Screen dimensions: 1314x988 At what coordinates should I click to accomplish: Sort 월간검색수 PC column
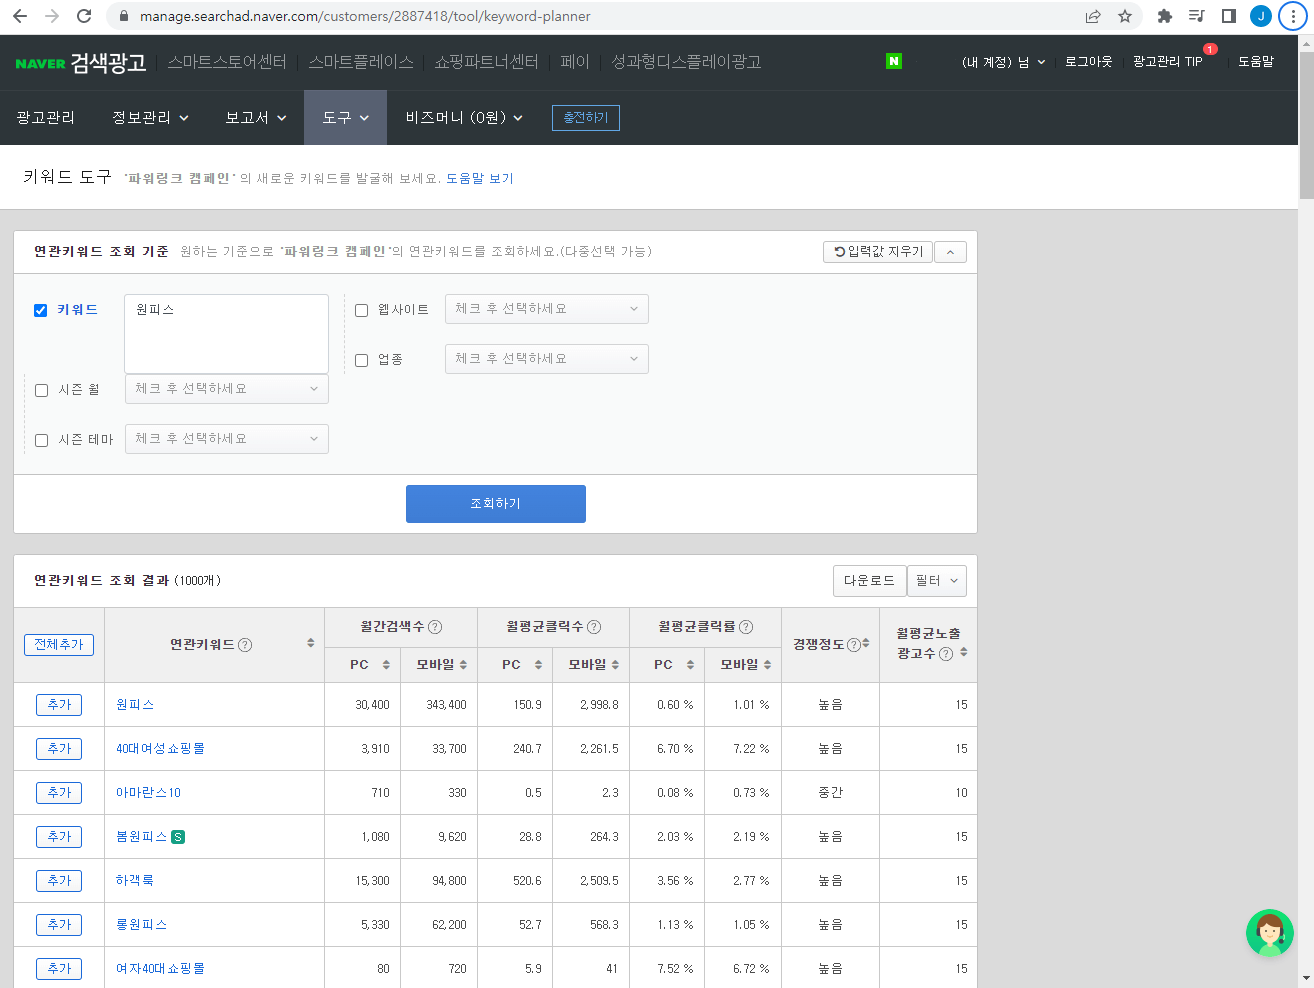[386, 665]
